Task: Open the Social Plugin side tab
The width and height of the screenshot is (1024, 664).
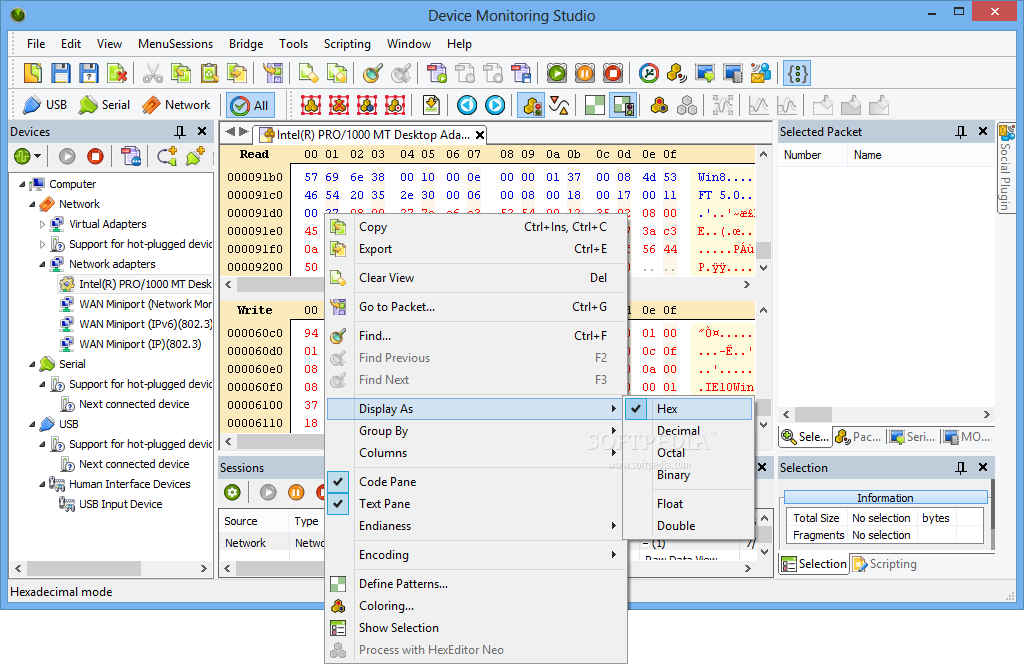Action: pyautogui.click(x=1006, y=168)
